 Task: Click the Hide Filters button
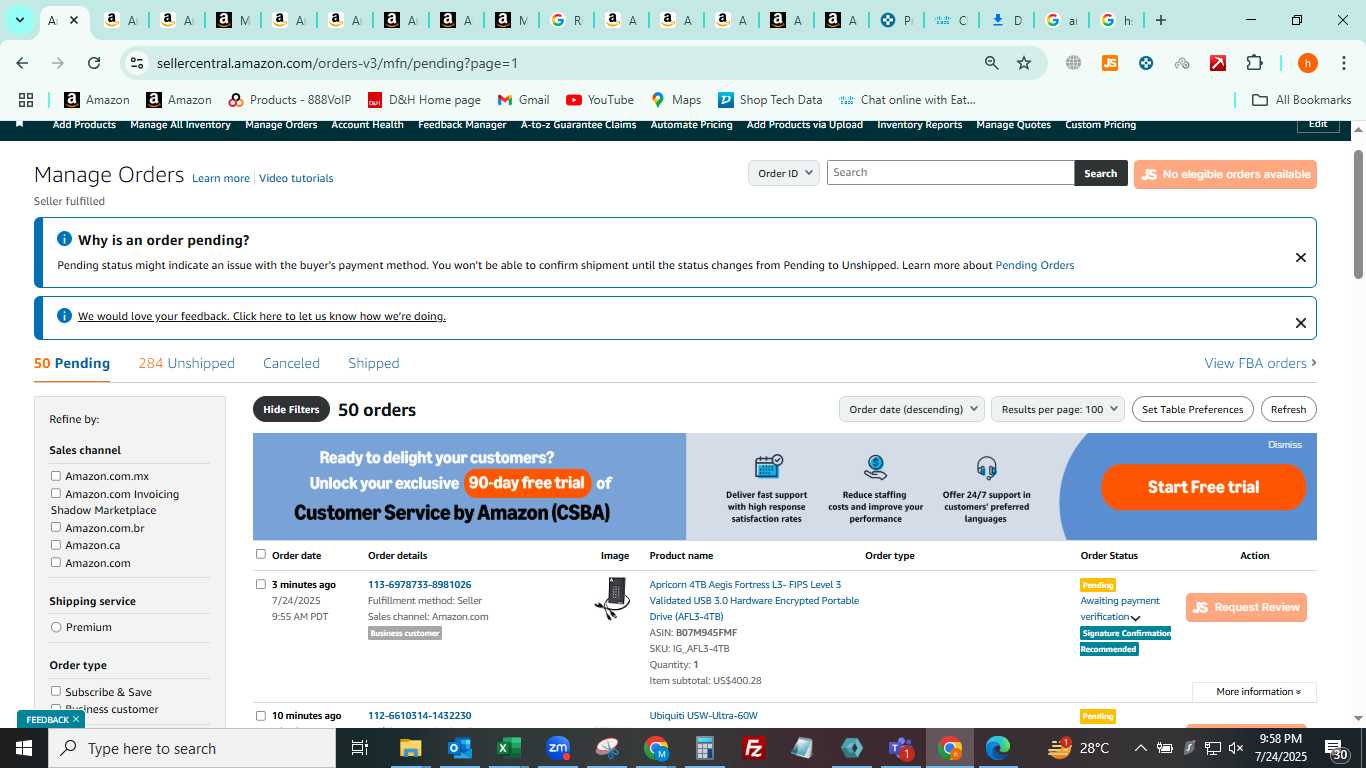pyautogui.click(x=291, y=409)
